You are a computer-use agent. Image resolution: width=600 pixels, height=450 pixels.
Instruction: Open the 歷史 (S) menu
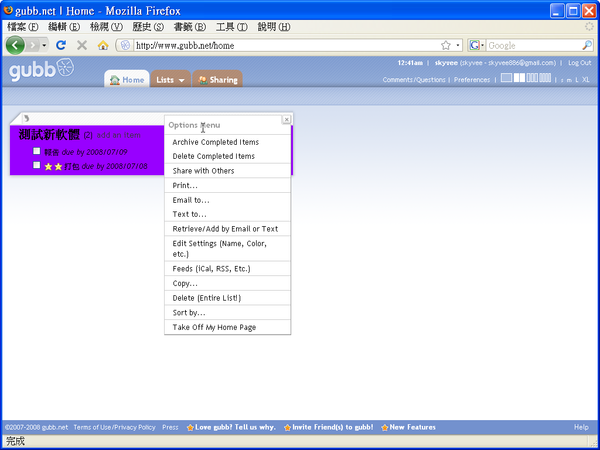click(148, 27)
